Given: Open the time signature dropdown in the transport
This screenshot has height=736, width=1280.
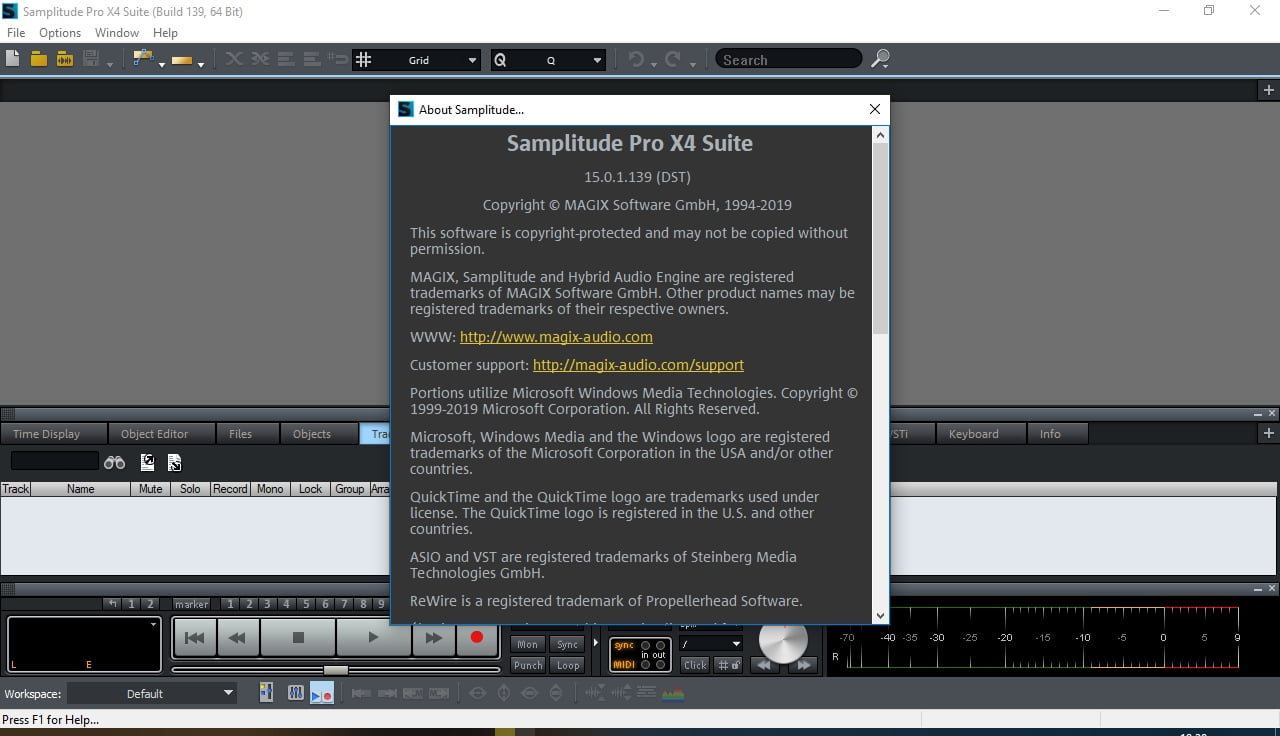Looking at the screenshot, I should pyautogui.click(x=711, y=644).
